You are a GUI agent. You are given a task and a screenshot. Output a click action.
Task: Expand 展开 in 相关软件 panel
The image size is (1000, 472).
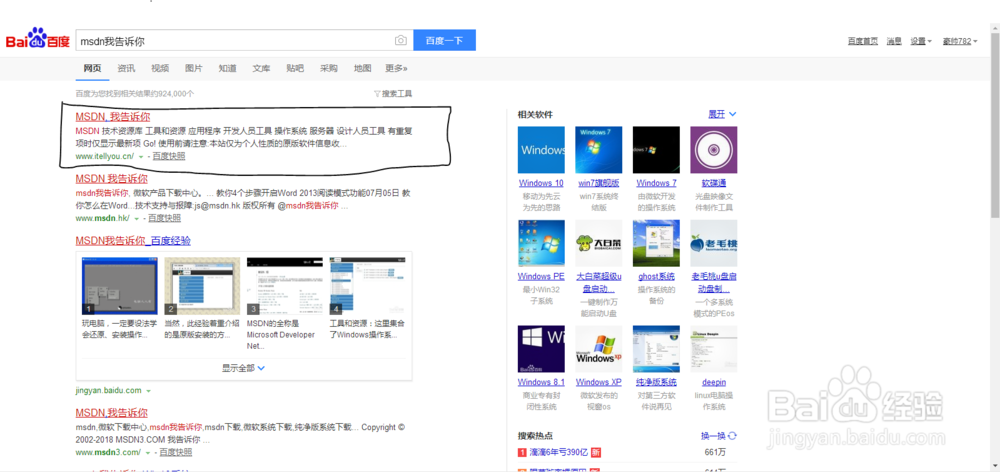pos(723,115)
